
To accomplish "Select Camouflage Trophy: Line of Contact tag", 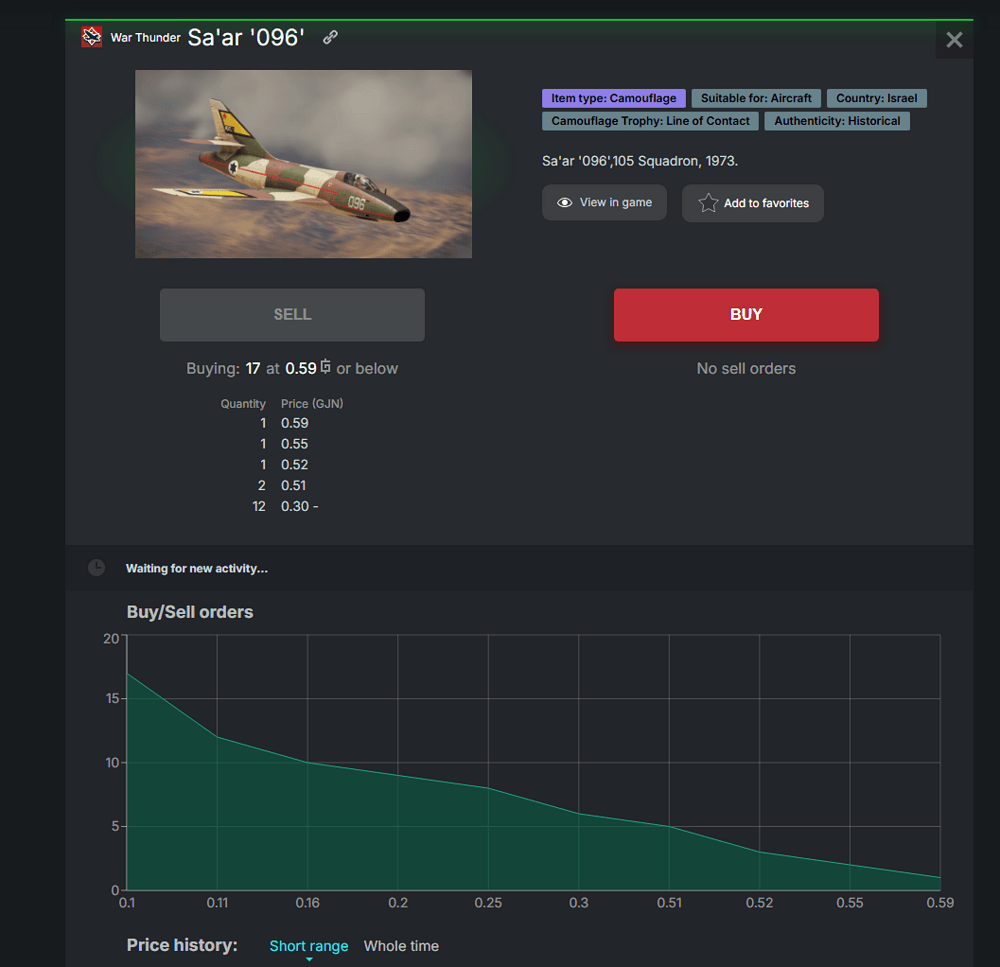I will coord(650,121).
